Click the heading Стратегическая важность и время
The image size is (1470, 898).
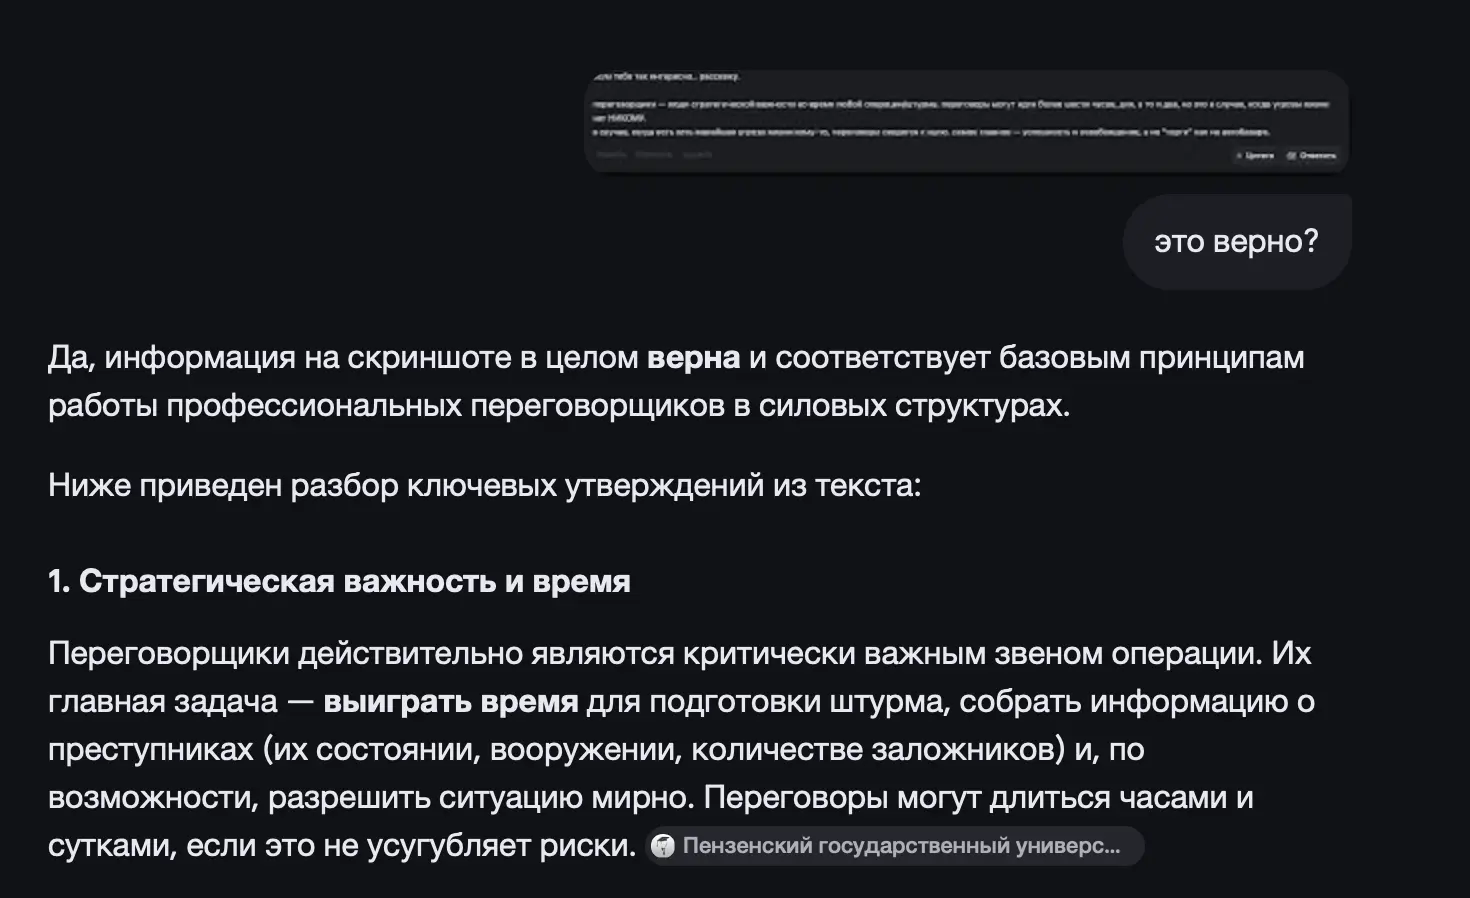coord(339,580)
